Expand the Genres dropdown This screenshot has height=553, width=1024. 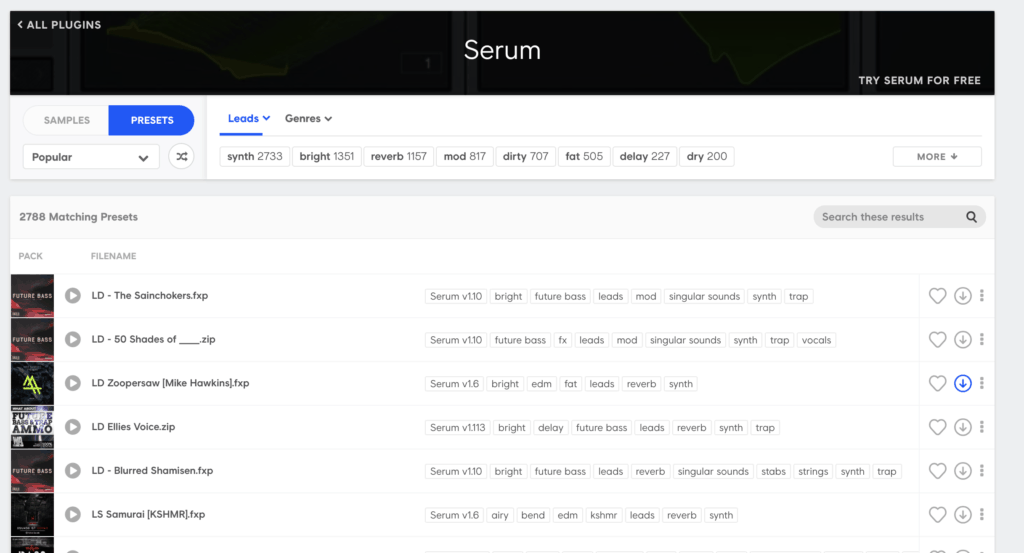(x=308, y=118)
